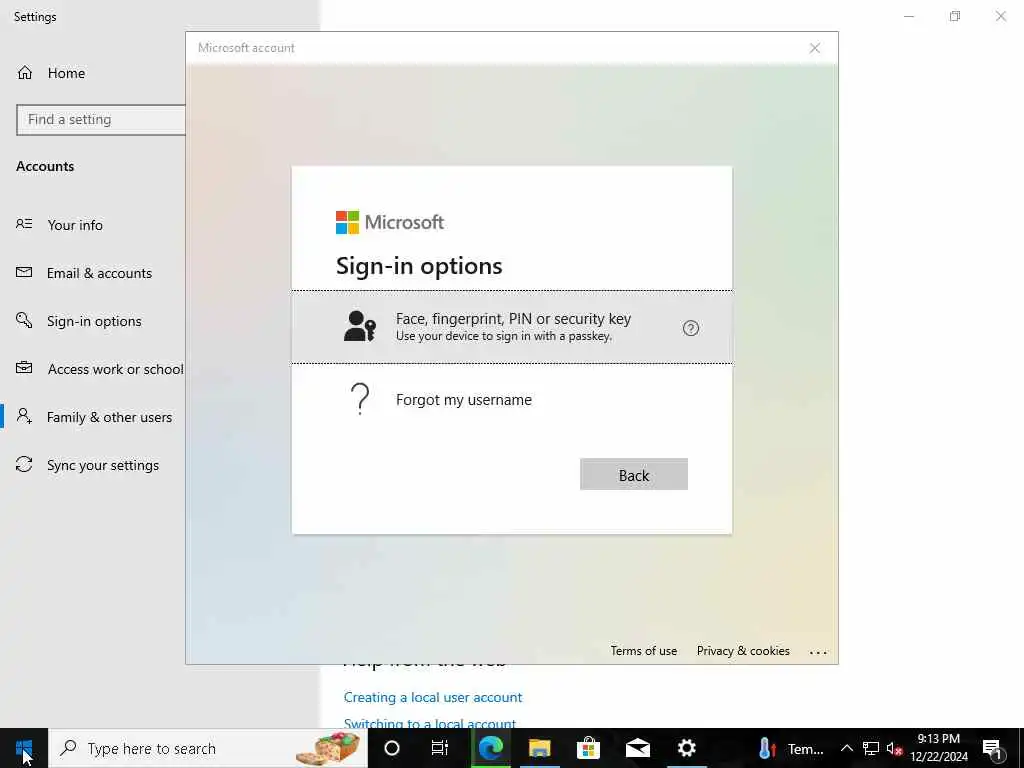Minimize the Settings window

coord(909,16)
